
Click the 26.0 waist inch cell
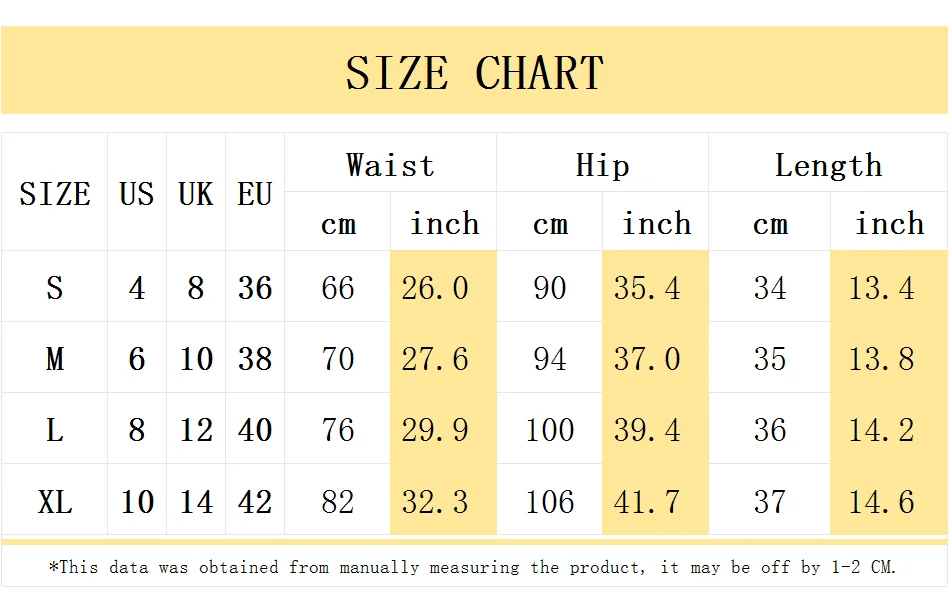(x=443, y=286)
